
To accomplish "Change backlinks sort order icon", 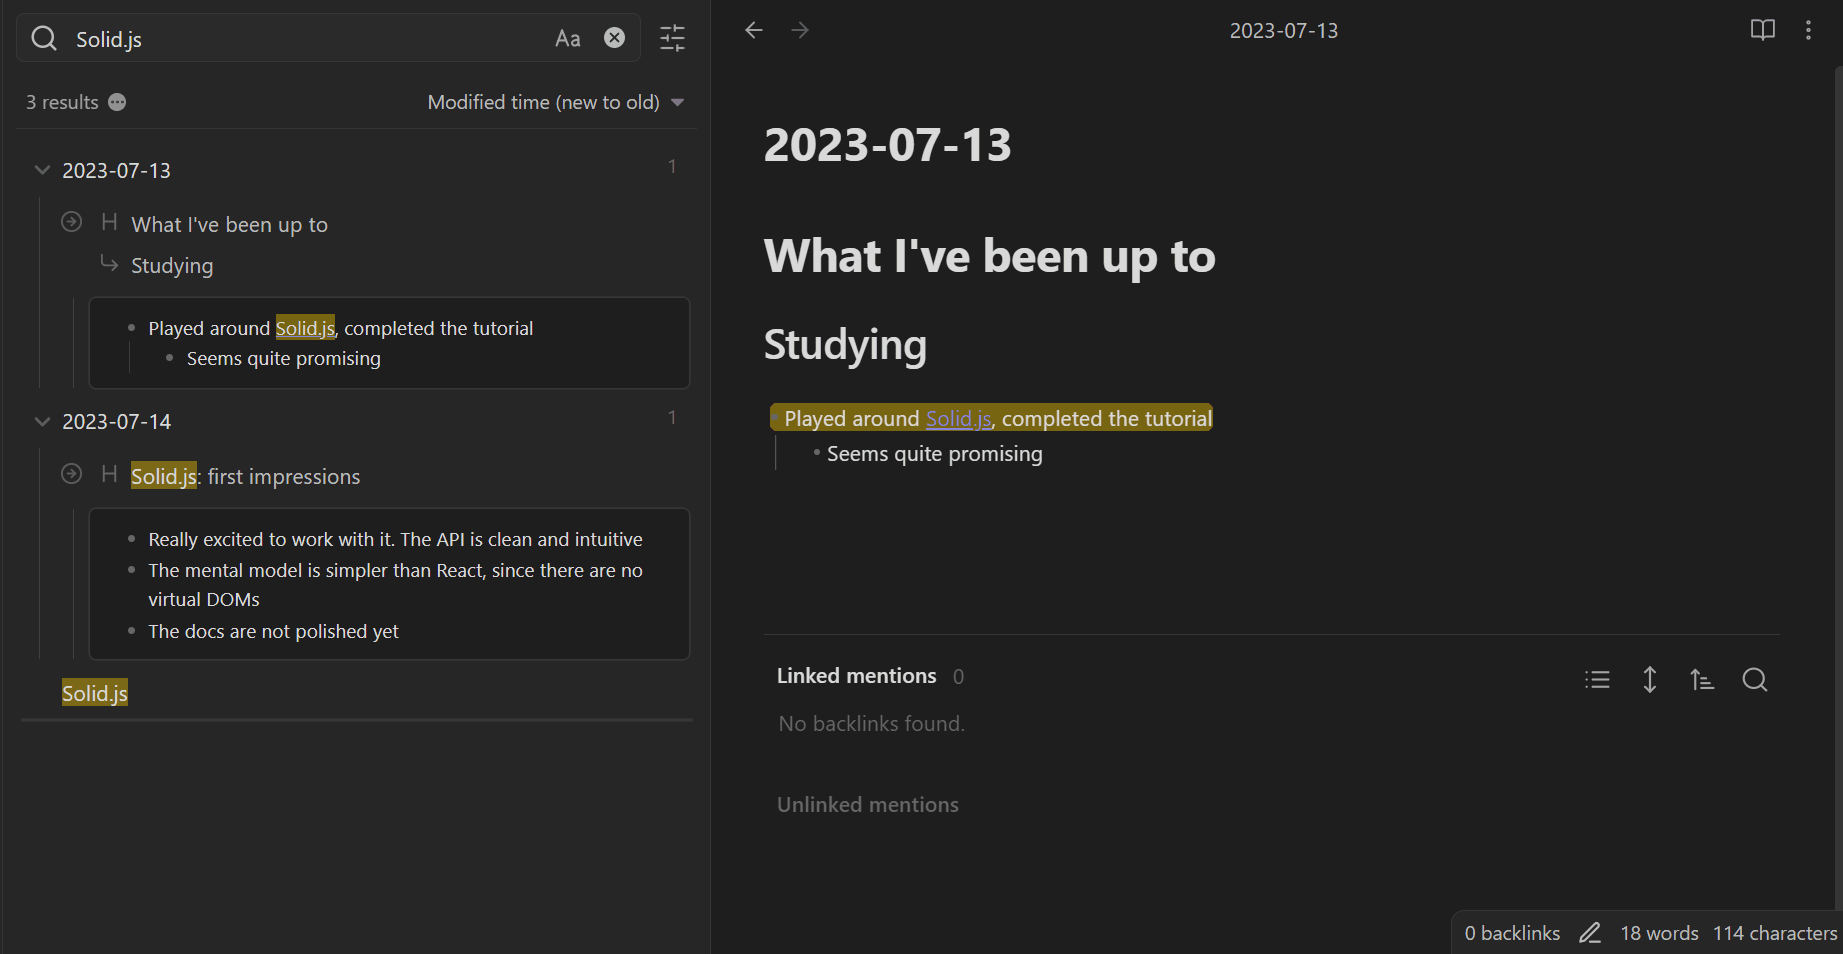I will pyautogui.click(x=1702, y=680).
